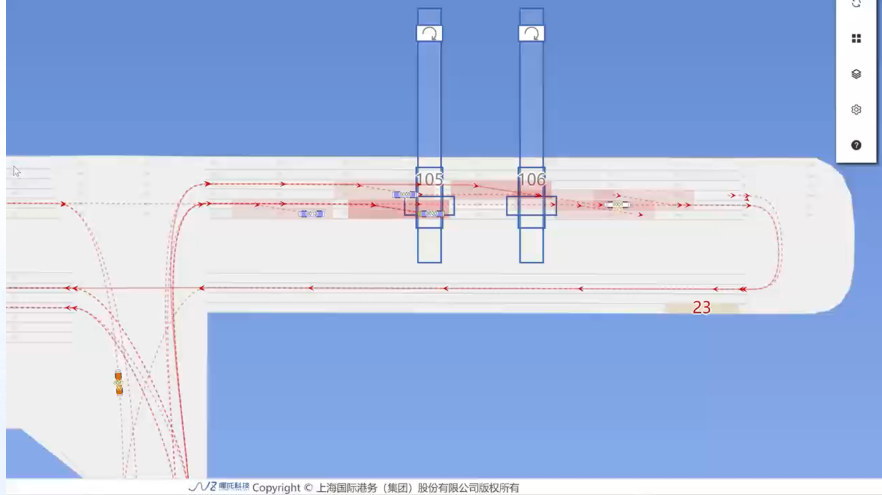Screen dimensions: 882x495
Task: Open the grid view icon in the side toolbar
Action: click(x=856, y=39)
